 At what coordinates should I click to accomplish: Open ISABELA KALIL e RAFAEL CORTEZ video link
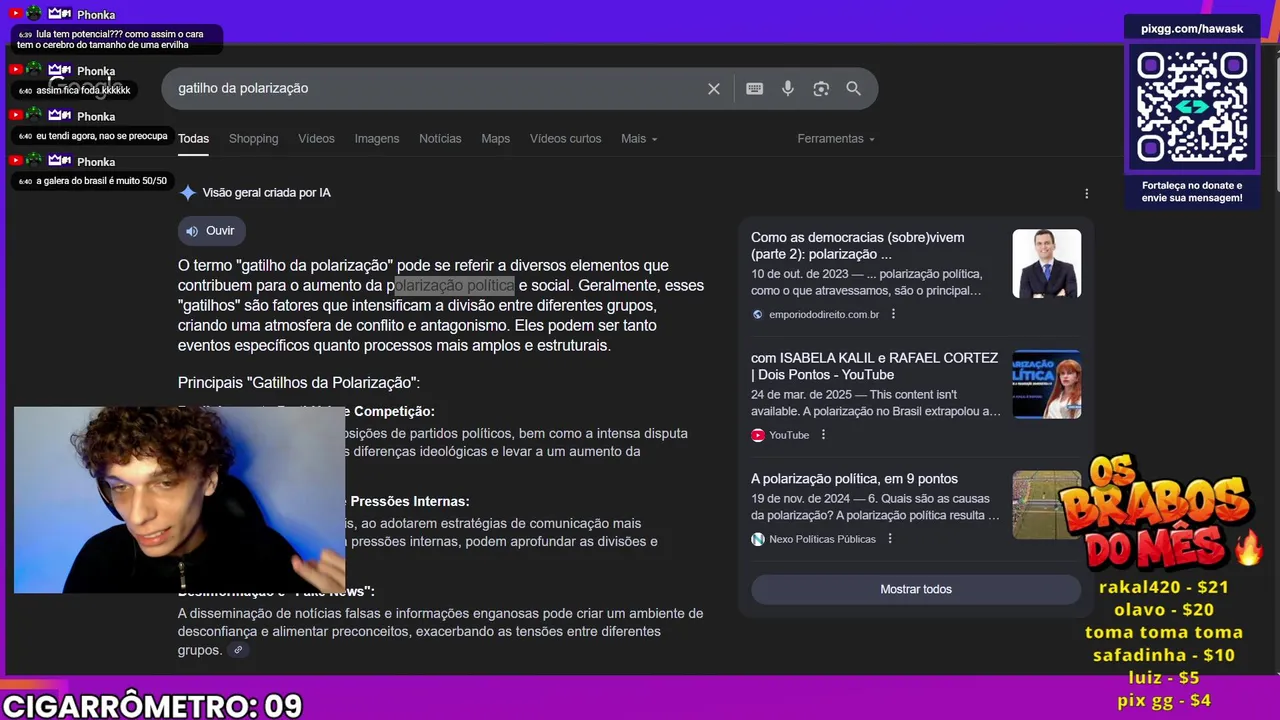[x=874, y=366]
